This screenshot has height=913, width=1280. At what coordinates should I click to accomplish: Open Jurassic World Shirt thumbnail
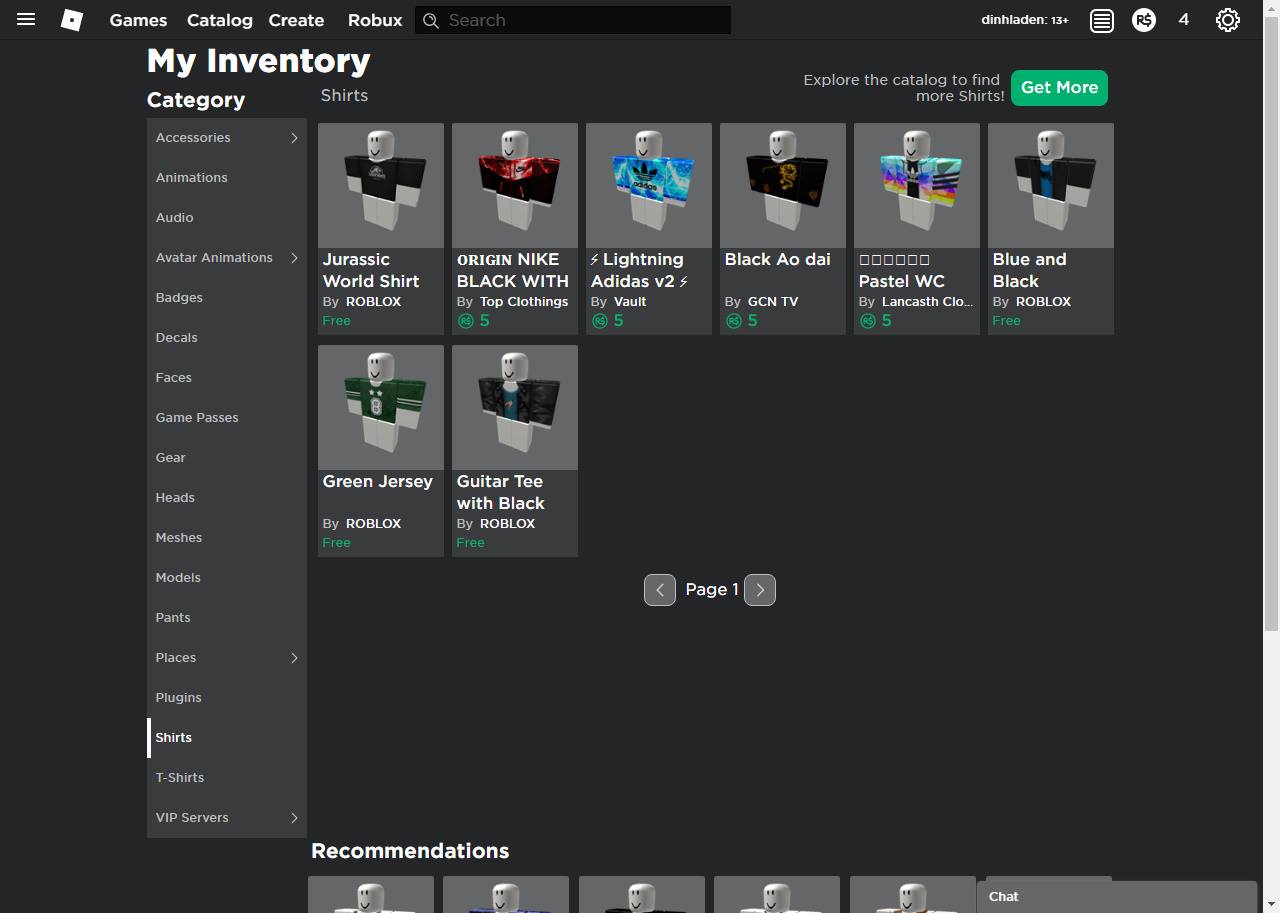pos(381,185)
